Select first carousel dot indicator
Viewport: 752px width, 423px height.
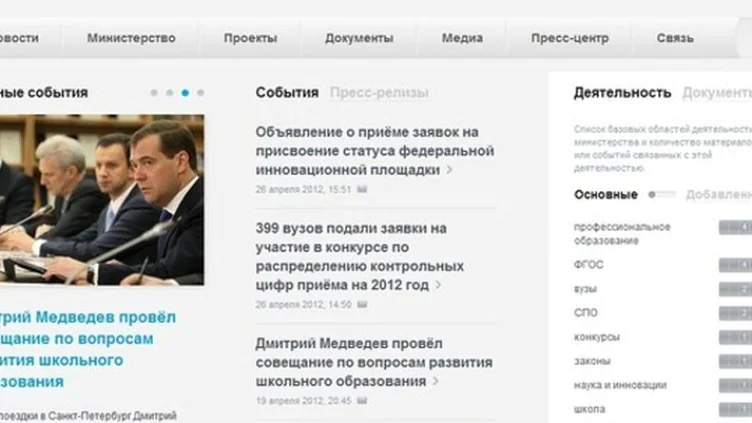(154, 93)
